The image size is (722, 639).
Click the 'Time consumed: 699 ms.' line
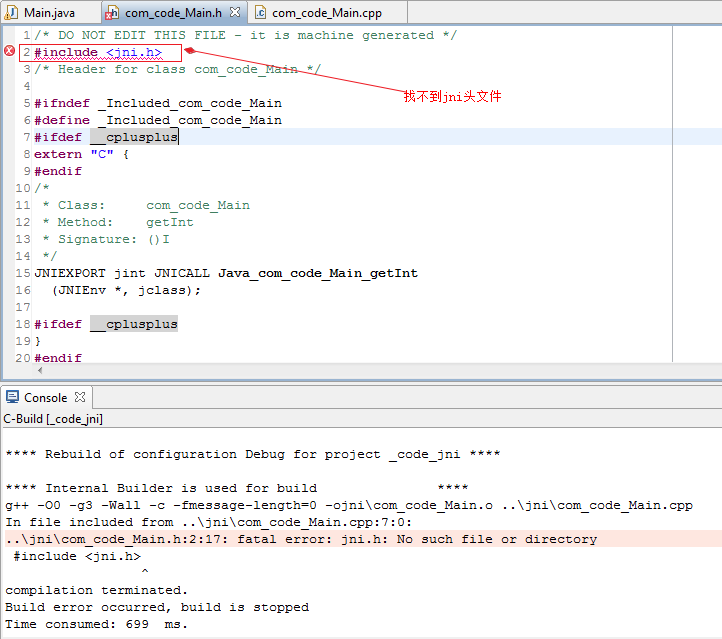tap(97, 624)
